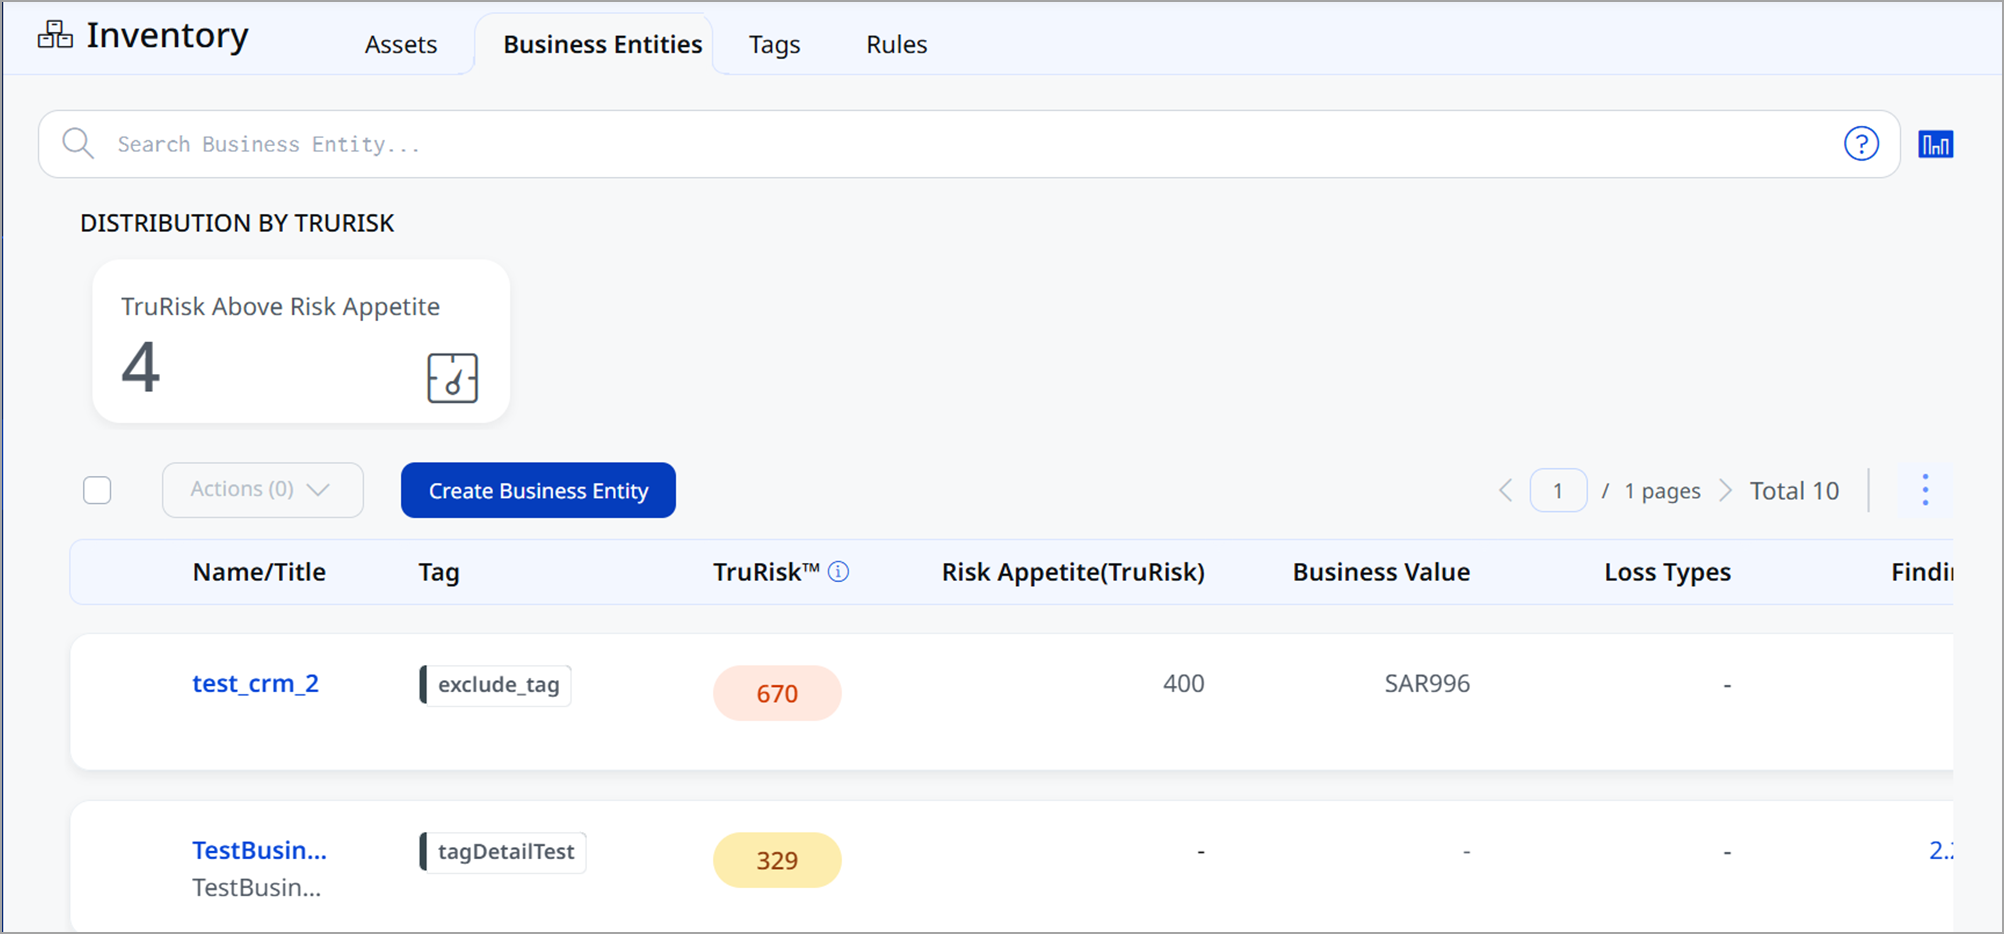
Task: Switch to the Assets tab
Action: coord(400,45)
